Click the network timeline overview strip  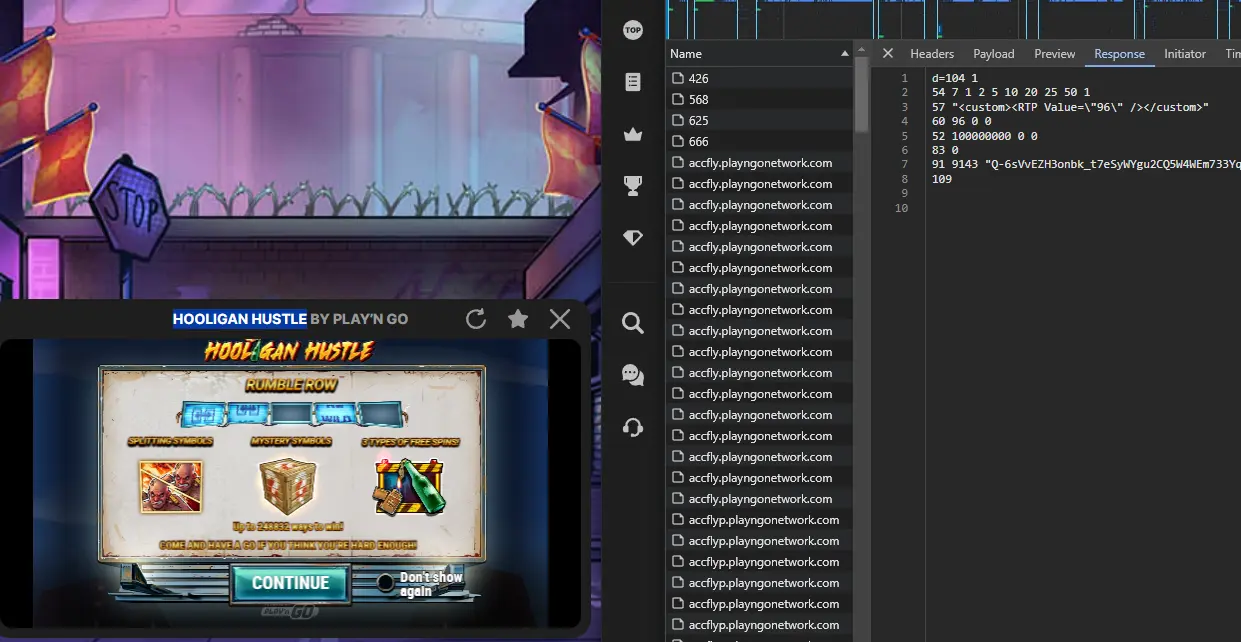953,19
